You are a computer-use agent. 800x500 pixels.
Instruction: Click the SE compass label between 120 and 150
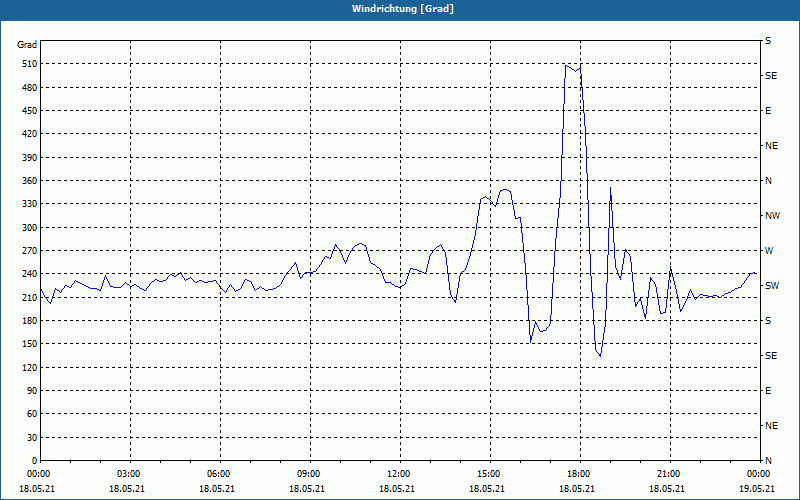click(771, 356)
